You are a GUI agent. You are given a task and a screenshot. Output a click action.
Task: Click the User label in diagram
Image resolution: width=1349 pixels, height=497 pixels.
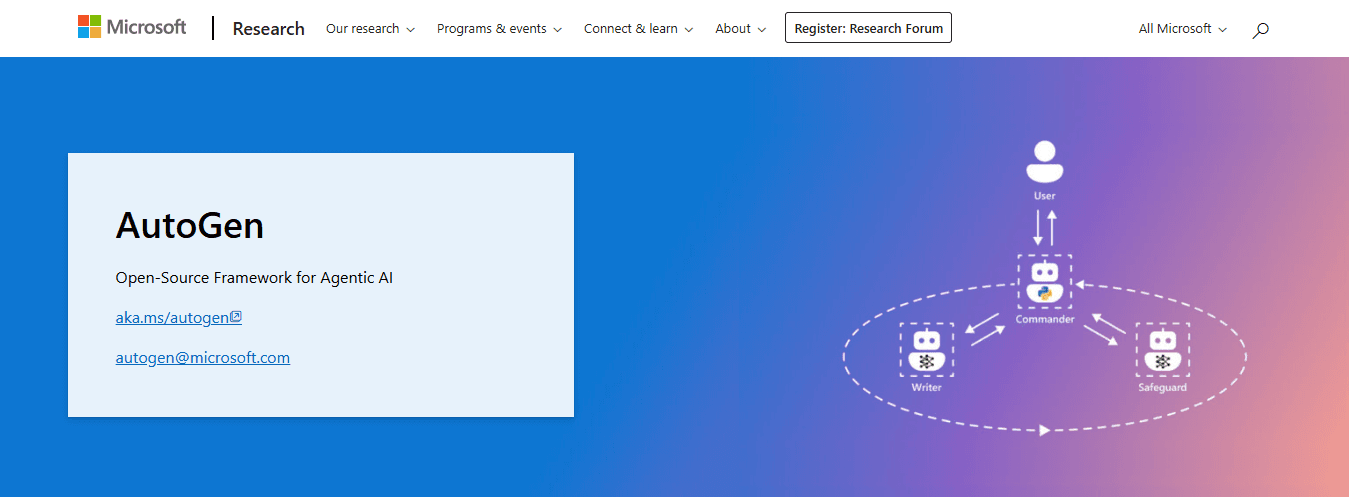click(x=1044, y=196)
